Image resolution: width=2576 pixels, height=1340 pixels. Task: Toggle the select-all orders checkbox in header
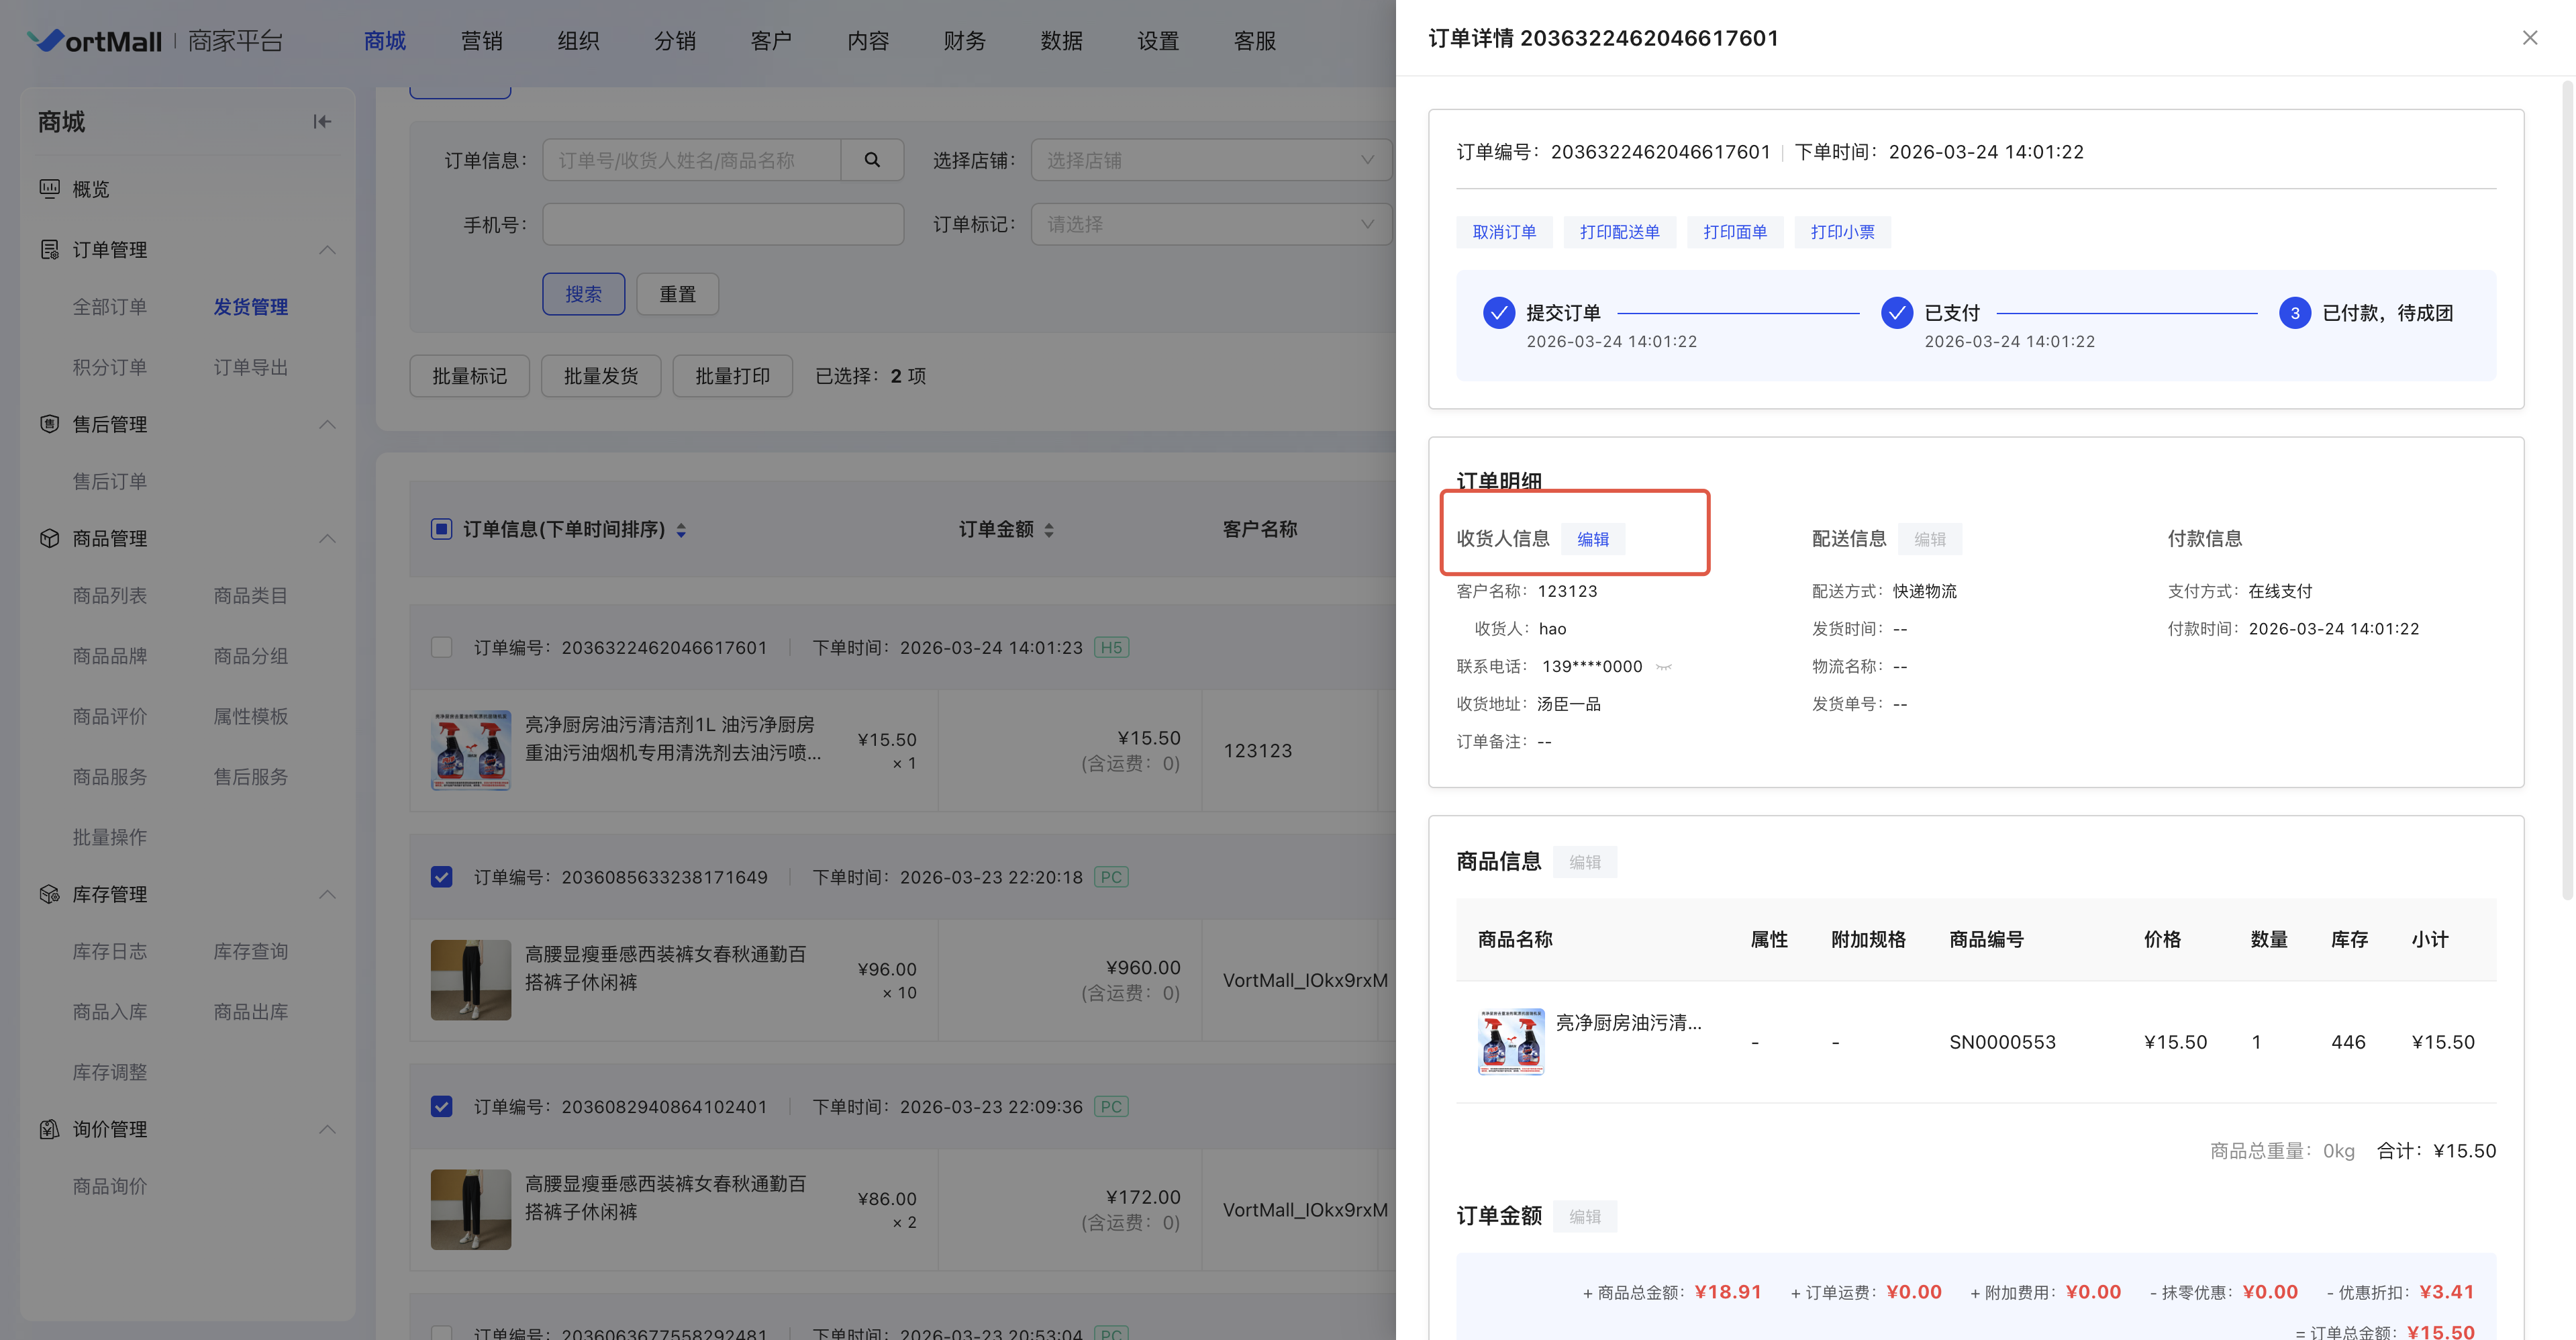coord(441,529)
